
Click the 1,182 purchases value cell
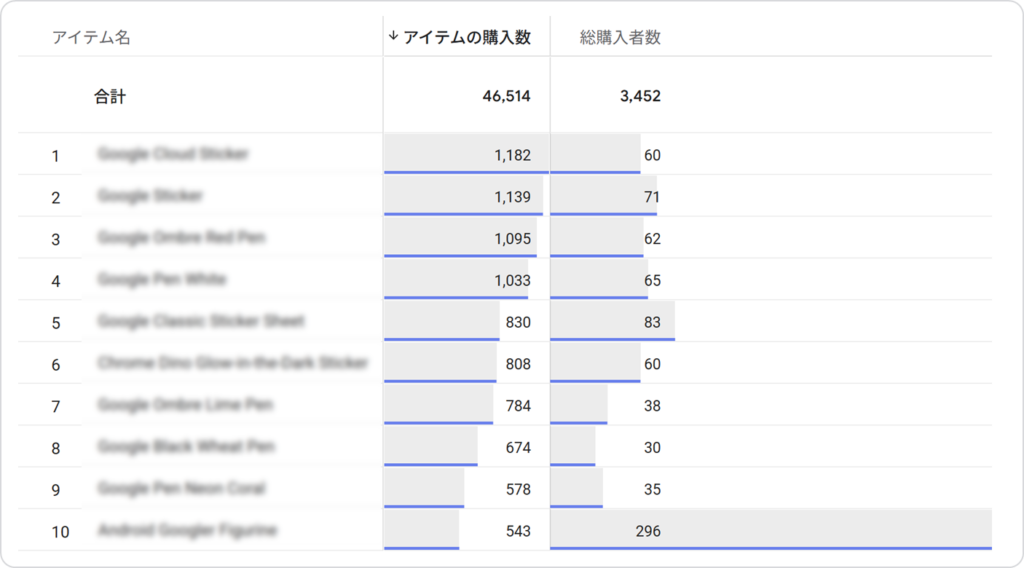[x=512, y=156]
